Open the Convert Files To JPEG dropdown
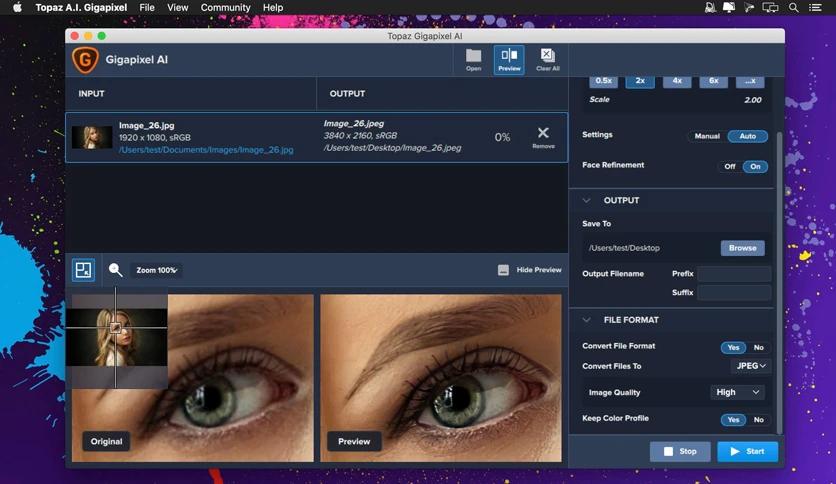Viewport: 836px width, 484px height. click(x=751, y=366)
